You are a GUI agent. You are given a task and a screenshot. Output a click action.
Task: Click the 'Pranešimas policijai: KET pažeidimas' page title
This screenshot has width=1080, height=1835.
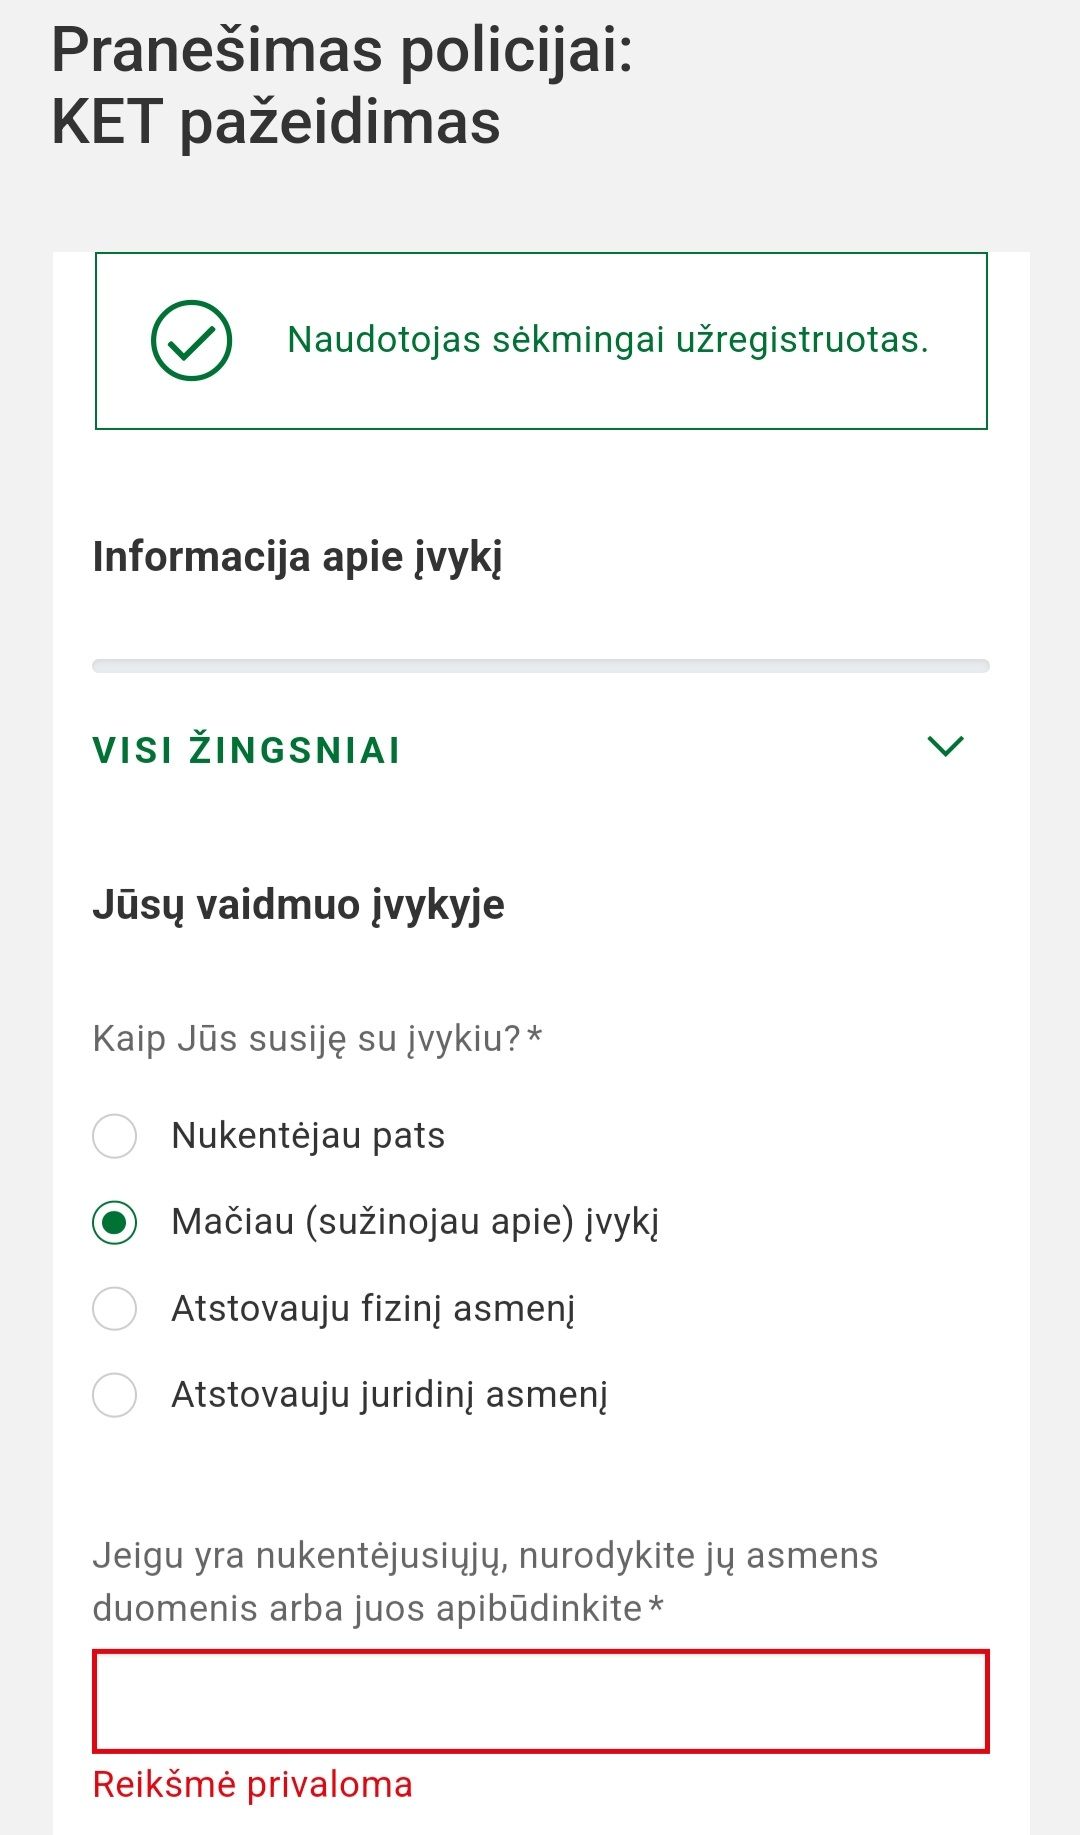coord(342,86)
